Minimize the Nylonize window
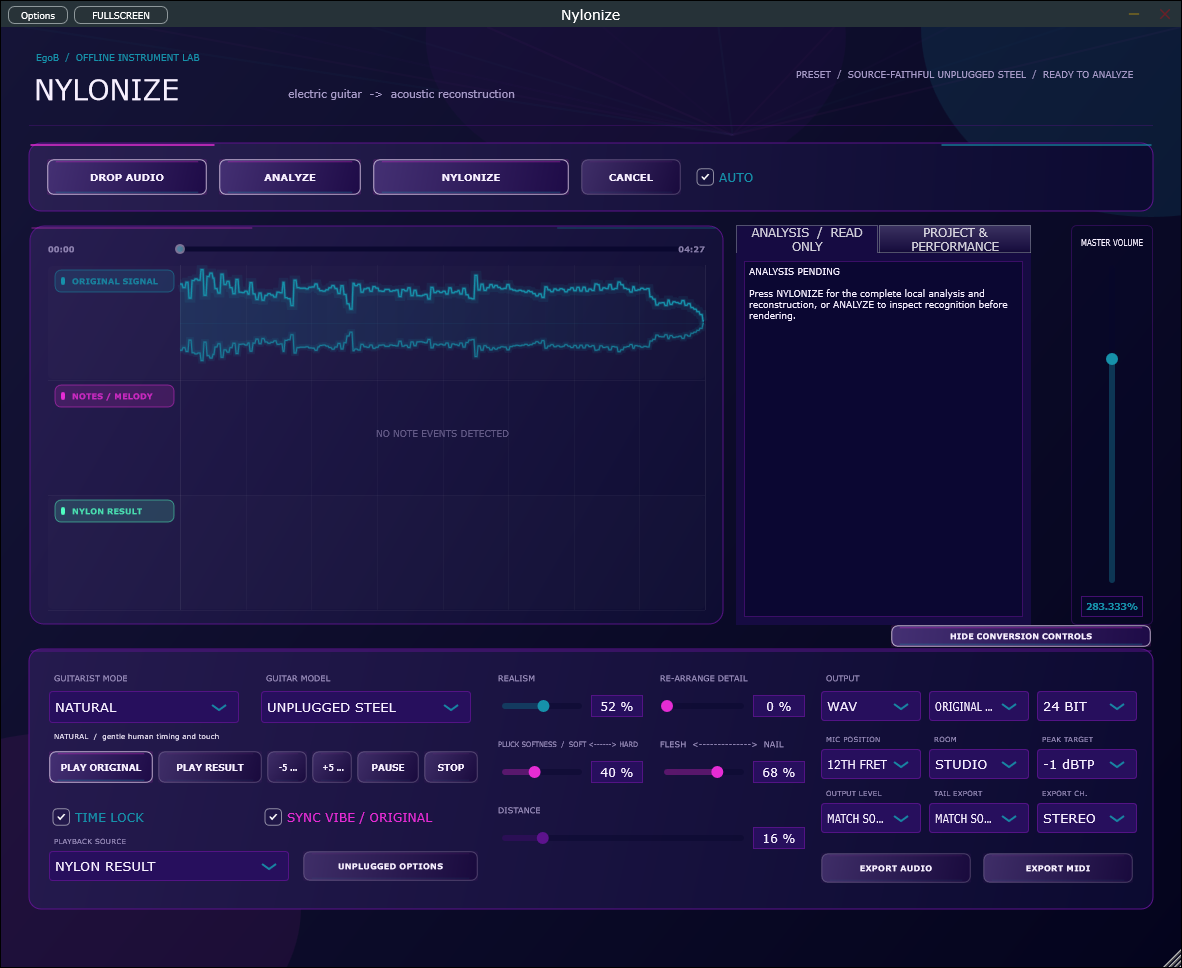 (x=1134, y=14)
